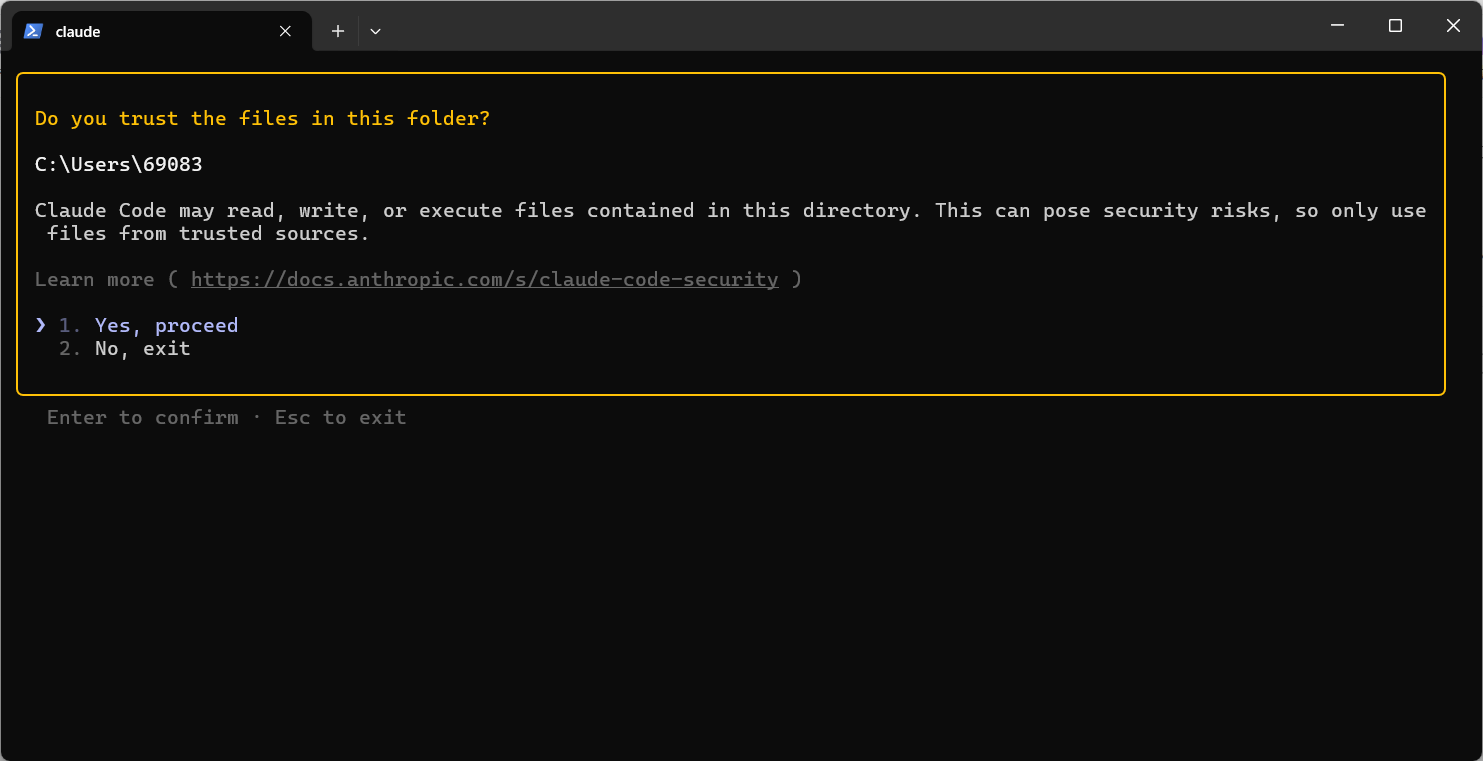This screenshot has height=761, width=1483.
Task: Choose option 1 to trust the folder
Action: click(x=165, y=325)
